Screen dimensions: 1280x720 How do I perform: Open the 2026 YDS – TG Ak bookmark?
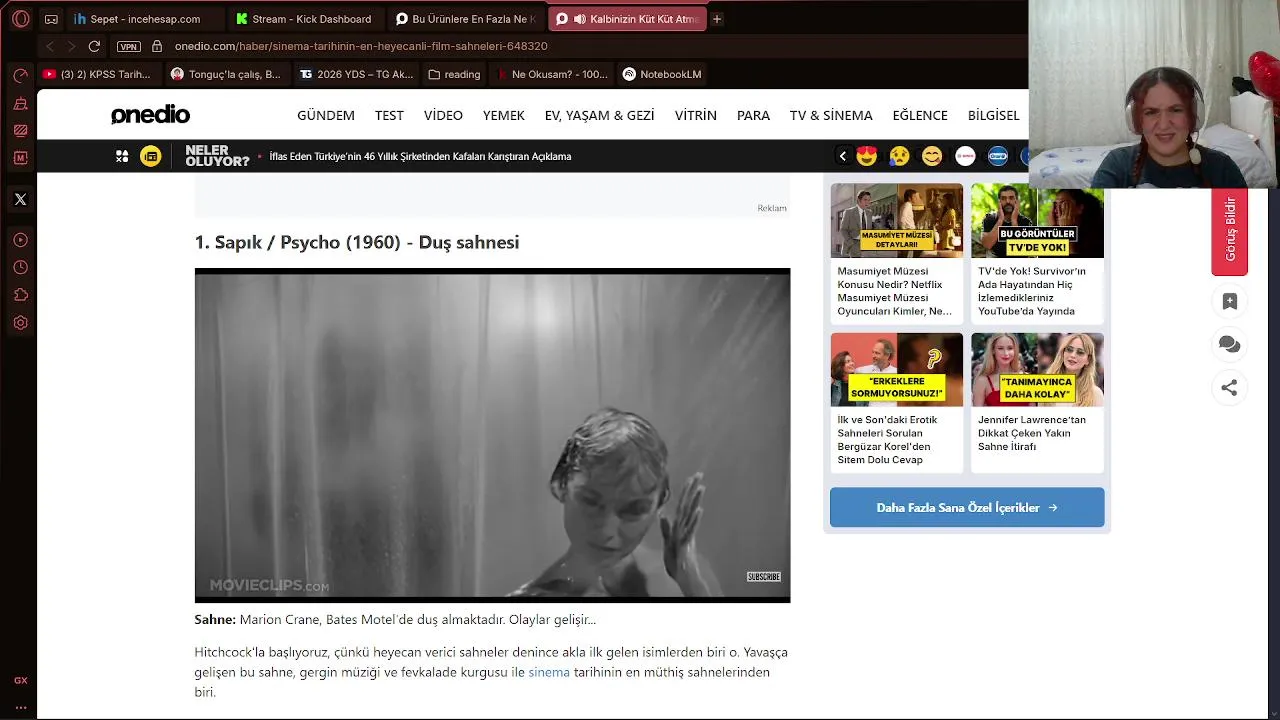point(357,74)
